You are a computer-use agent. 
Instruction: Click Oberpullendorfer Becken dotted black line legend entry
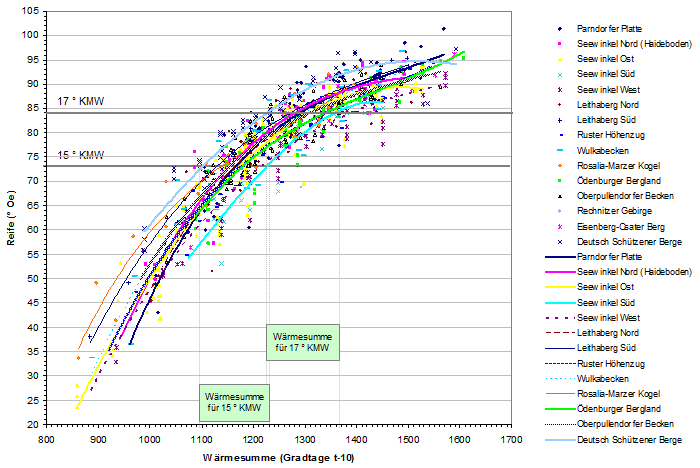[610, 424]
